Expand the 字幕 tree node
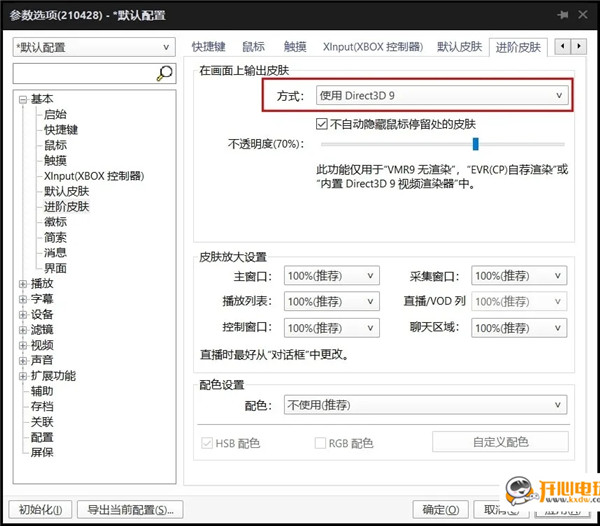The height and width of the screenshot is (526, 600). click(x=23, y=299)
